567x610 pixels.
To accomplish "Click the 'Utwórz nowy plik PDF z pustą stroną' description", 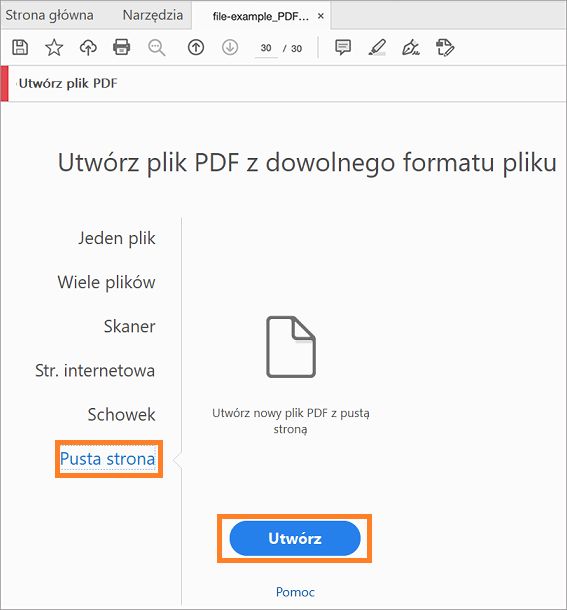I will click(291, 421).
